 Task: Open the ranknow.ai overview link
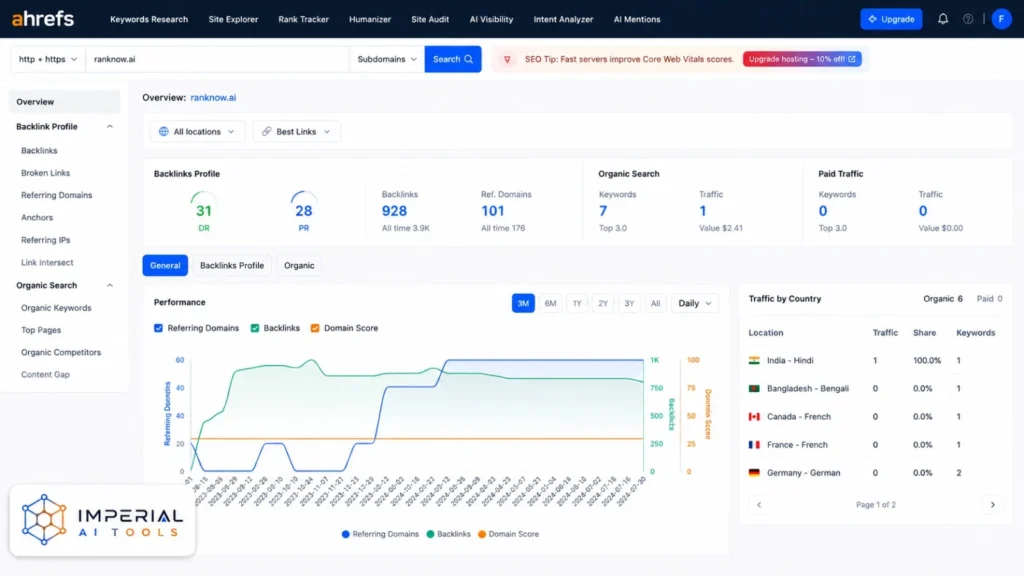pos(213,97)
